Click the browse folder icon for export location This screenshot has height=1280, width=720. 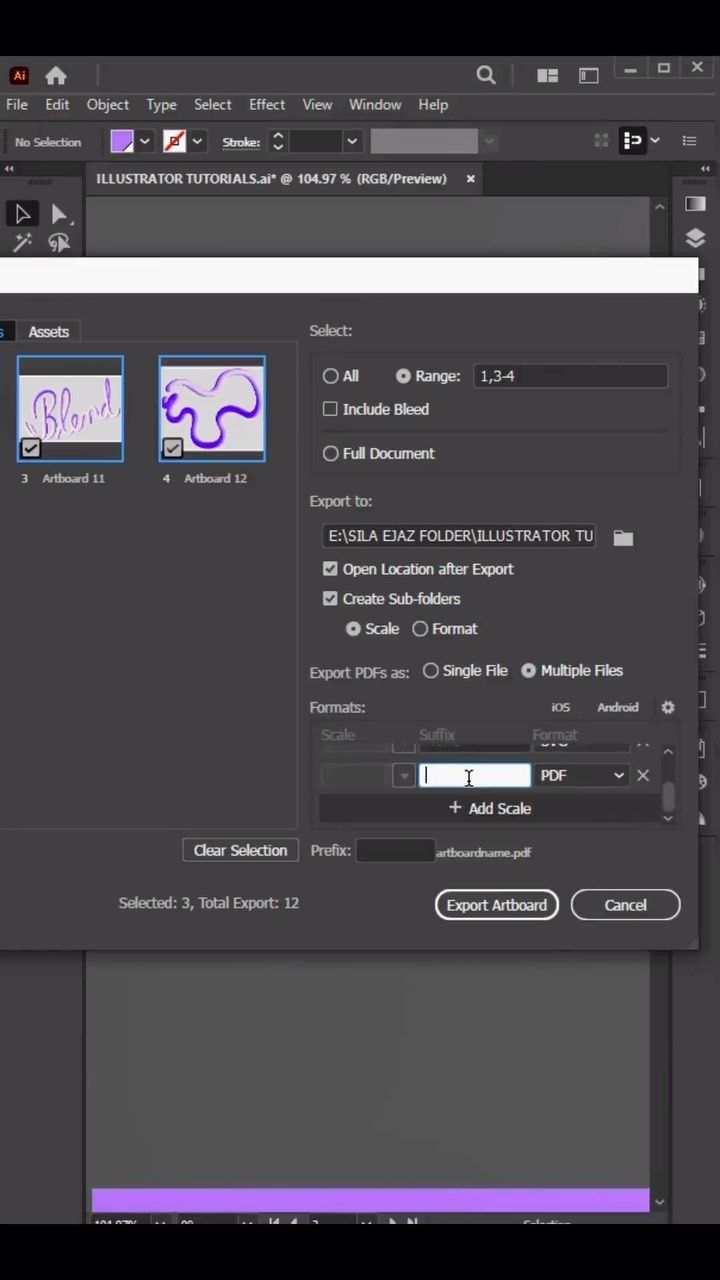[x=623, y=537]
